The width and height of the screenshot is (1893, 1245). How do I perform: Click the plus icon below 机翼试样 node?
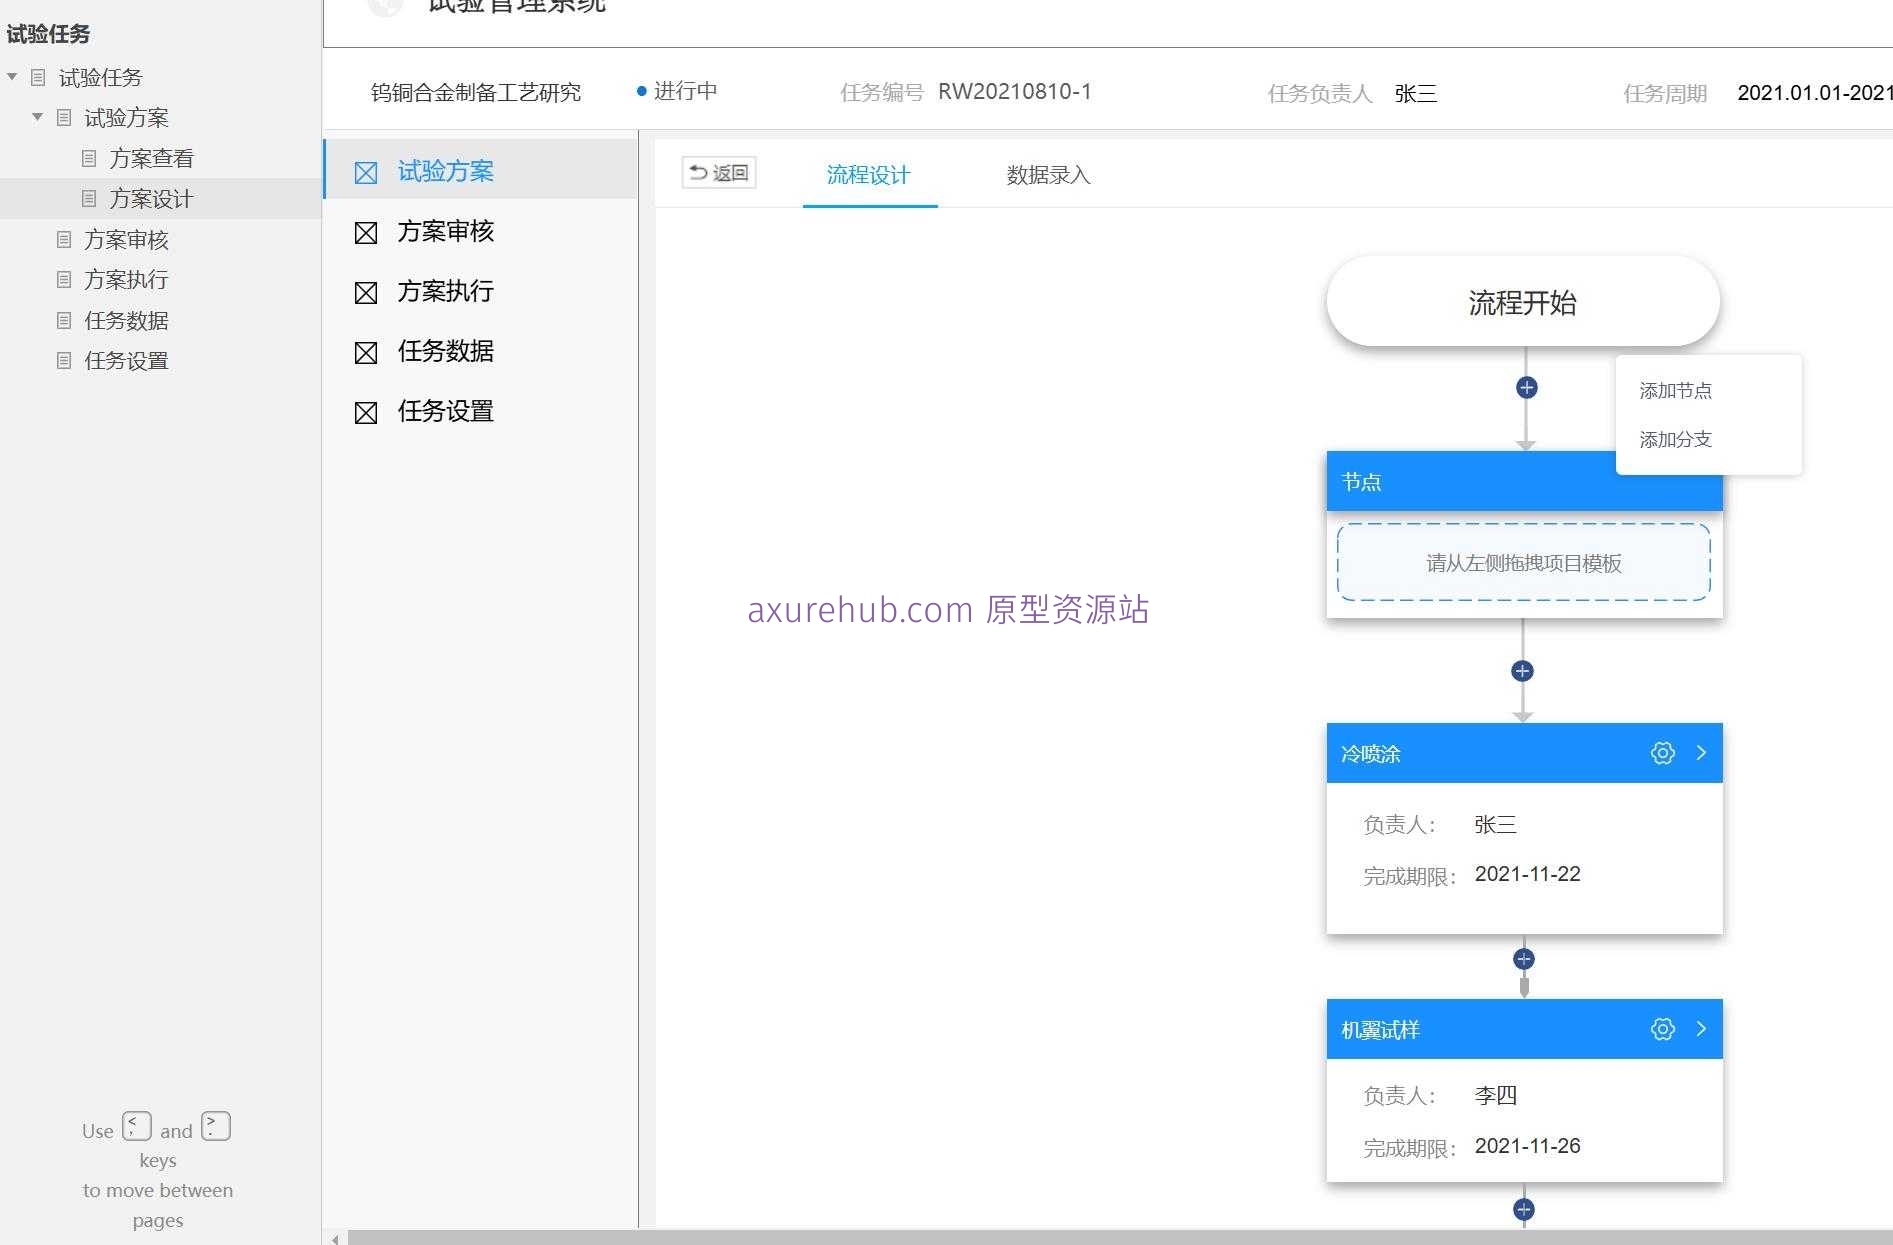pyautogui.click(x=1523, y=1209)
